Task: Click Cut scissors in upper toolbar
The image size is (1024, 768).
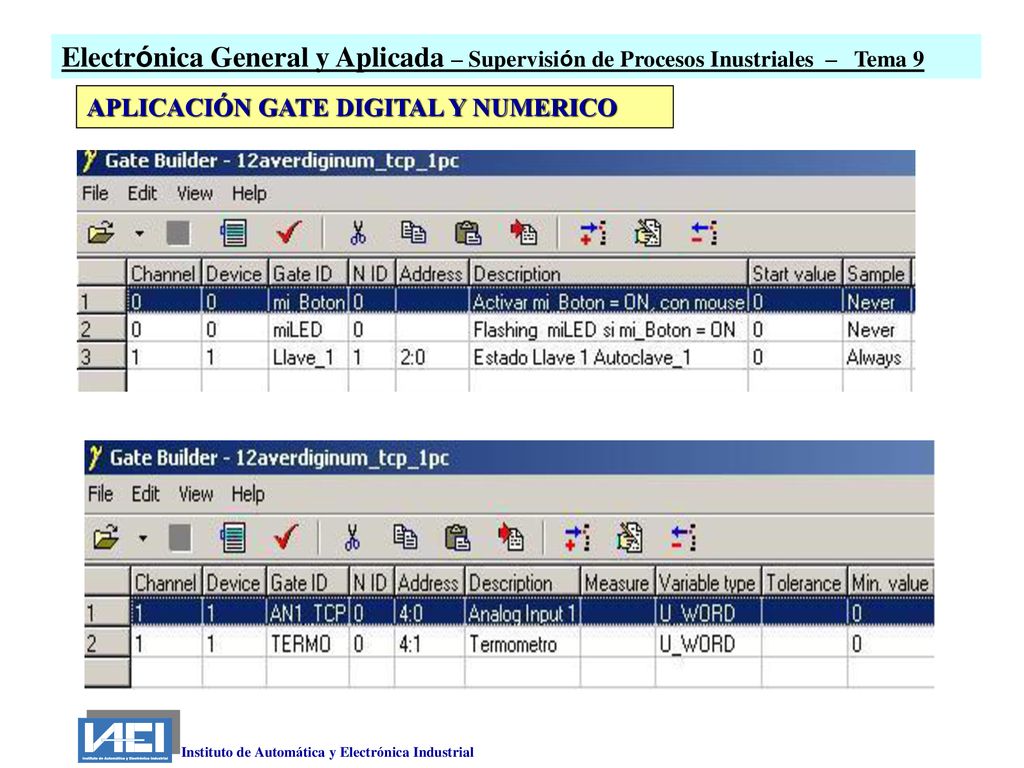Action: pos(358,232)
